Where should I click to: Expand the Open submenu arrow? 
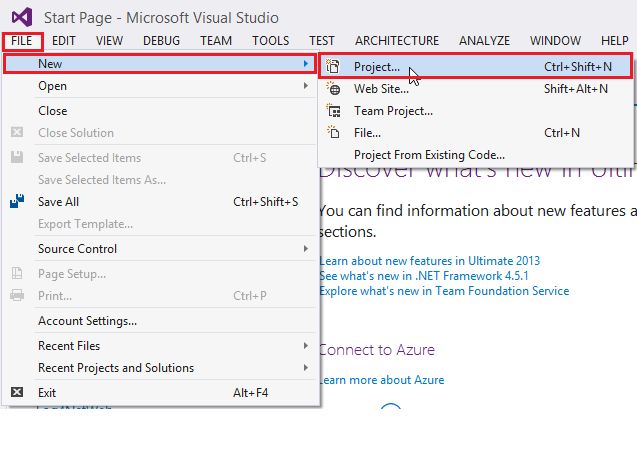[305, 86]
